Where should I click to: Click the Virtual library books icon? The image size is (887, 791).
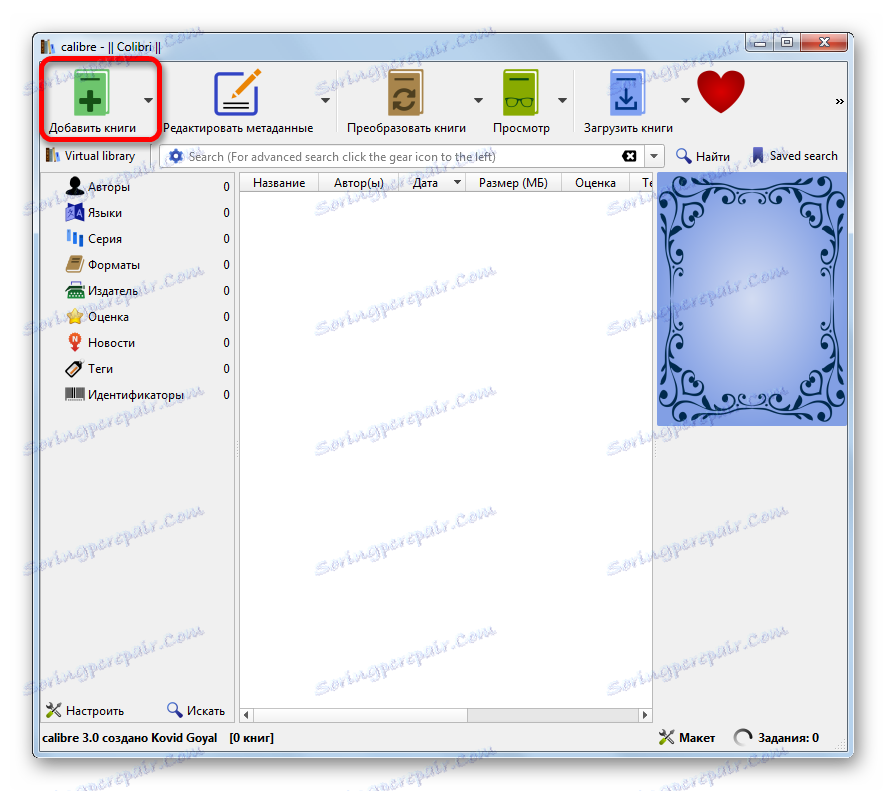(53, 155)
